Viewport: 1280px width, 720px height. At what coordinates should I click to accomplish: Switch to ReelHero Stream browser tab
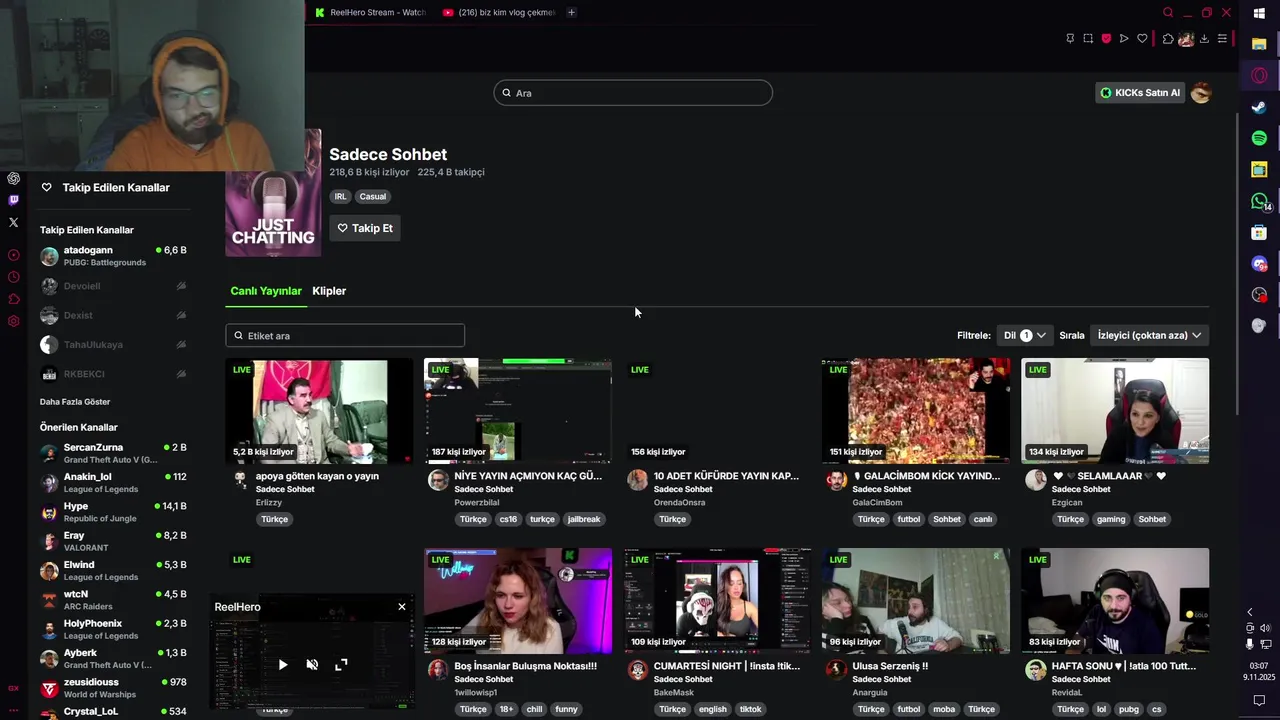pos(371,12)
